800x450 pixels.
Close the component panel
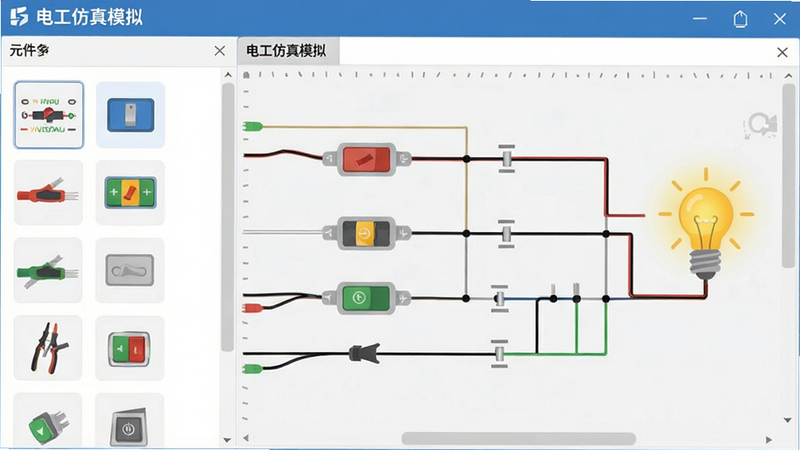[x=220, y=51]
